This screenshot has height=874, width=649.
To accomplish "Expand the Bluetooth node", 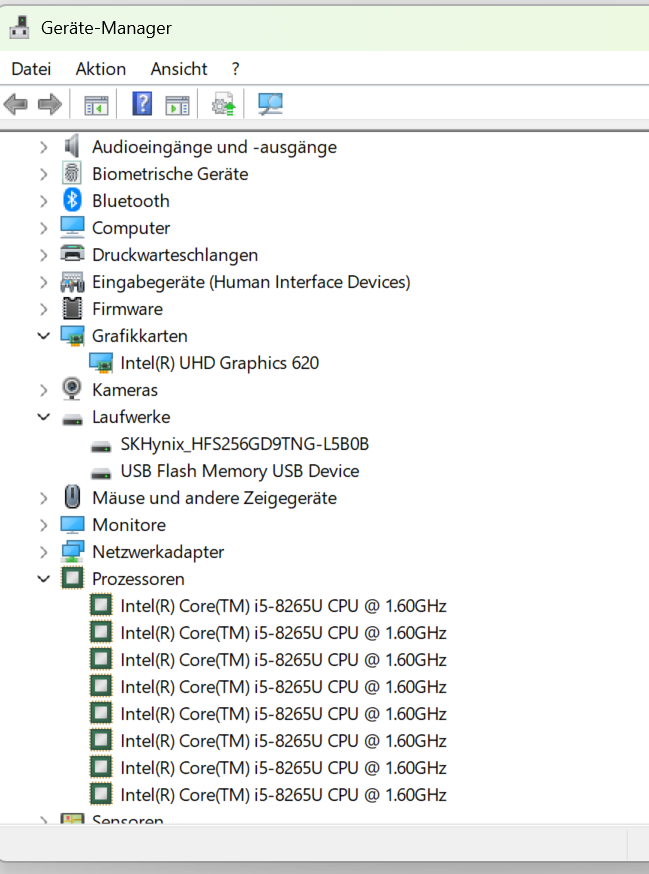I will tap(43, 201).
